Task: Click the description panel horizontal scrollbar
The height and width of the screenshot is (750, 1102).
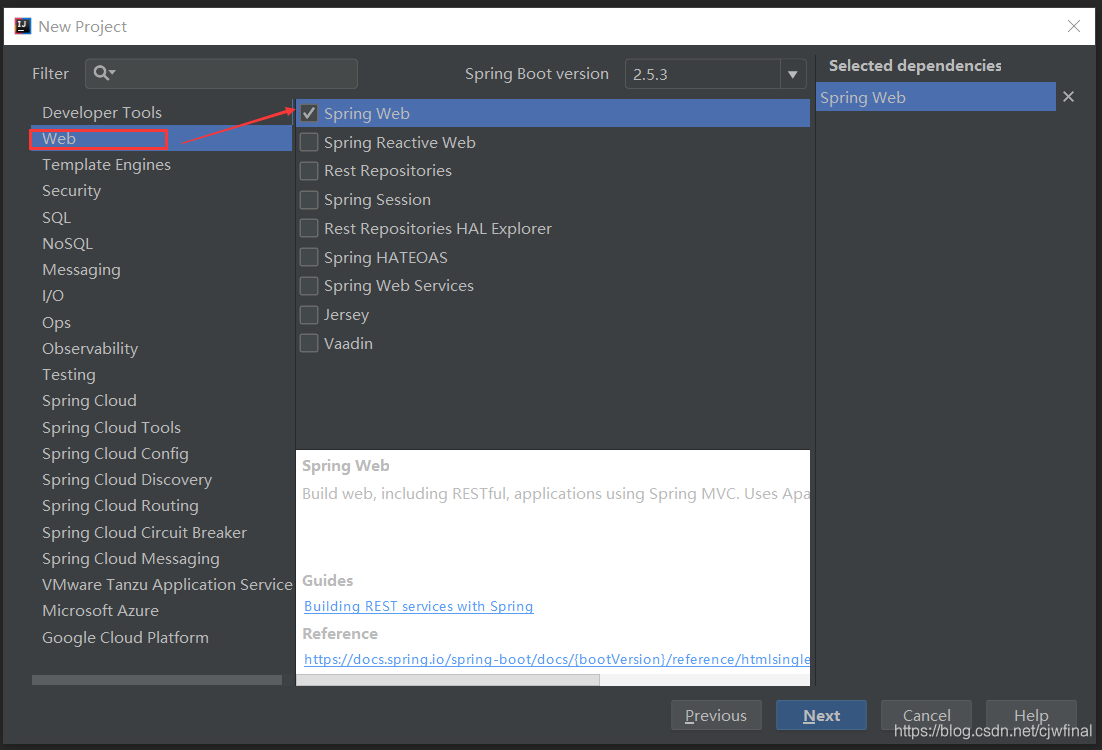Action: pyautogui.click(x=448, y=680)
